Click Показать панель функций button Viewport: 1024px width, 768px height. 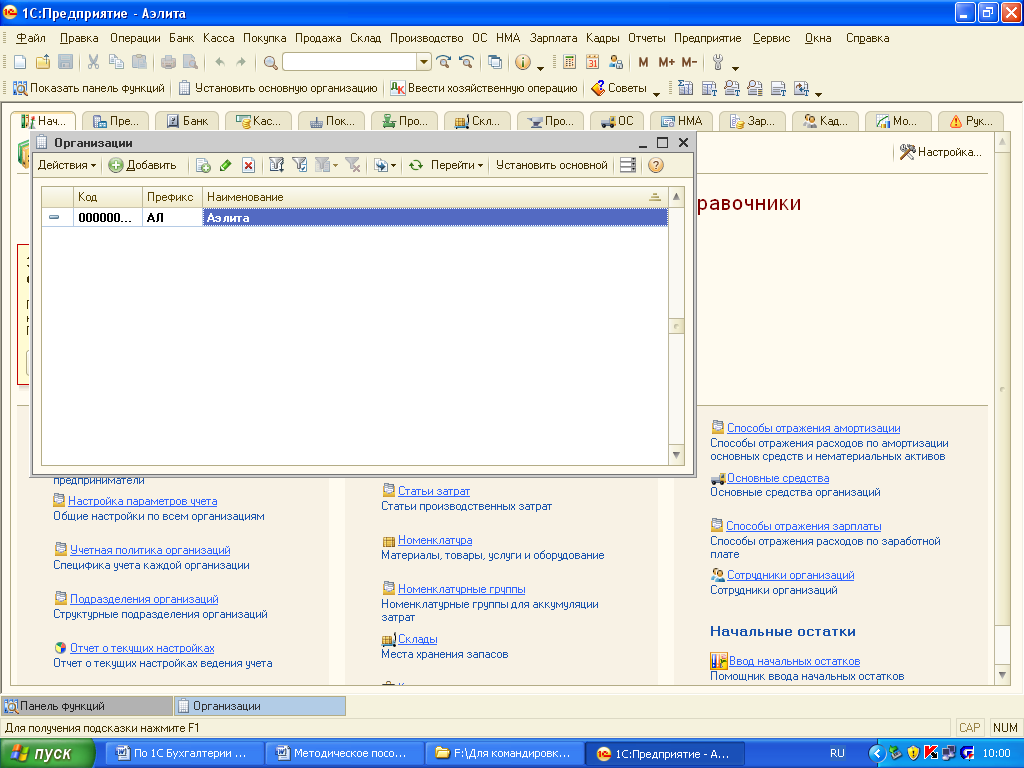click(89, 88)
